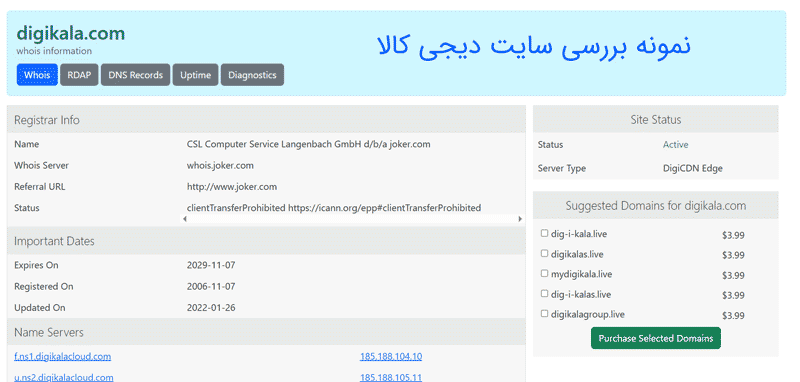
Task: Click the Expires On label
Action: pos(36,265)
